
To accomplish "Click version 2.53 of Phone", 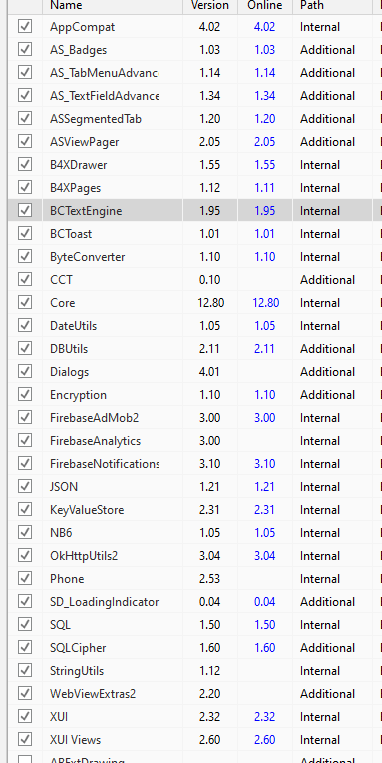I will (x=209, y=579).
